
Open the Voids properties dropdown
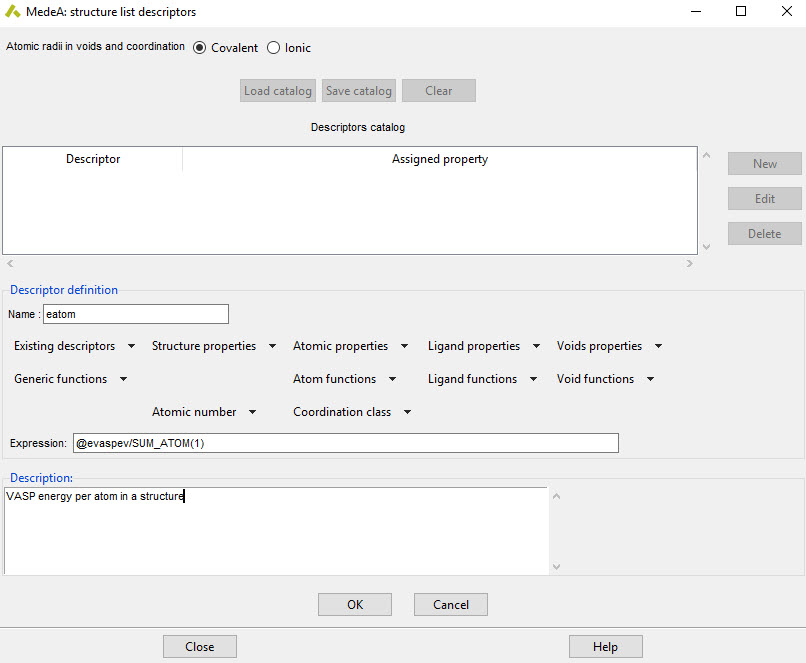point(609,346)
